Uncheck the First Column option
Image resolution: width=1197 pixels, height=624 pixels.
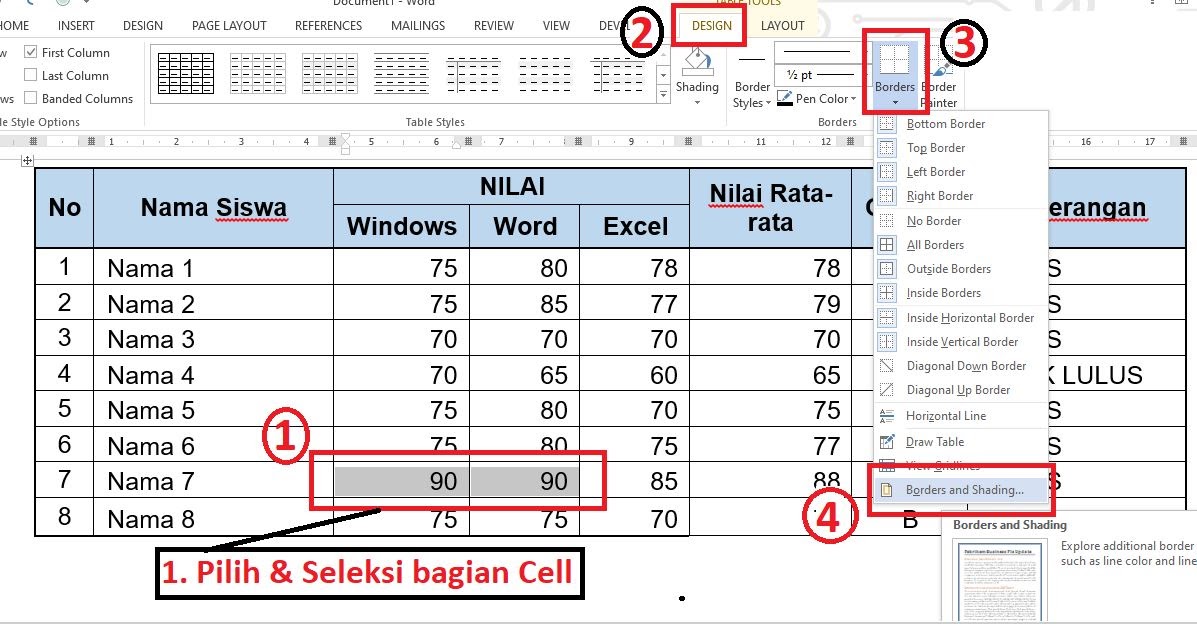(x=32, y=51)
